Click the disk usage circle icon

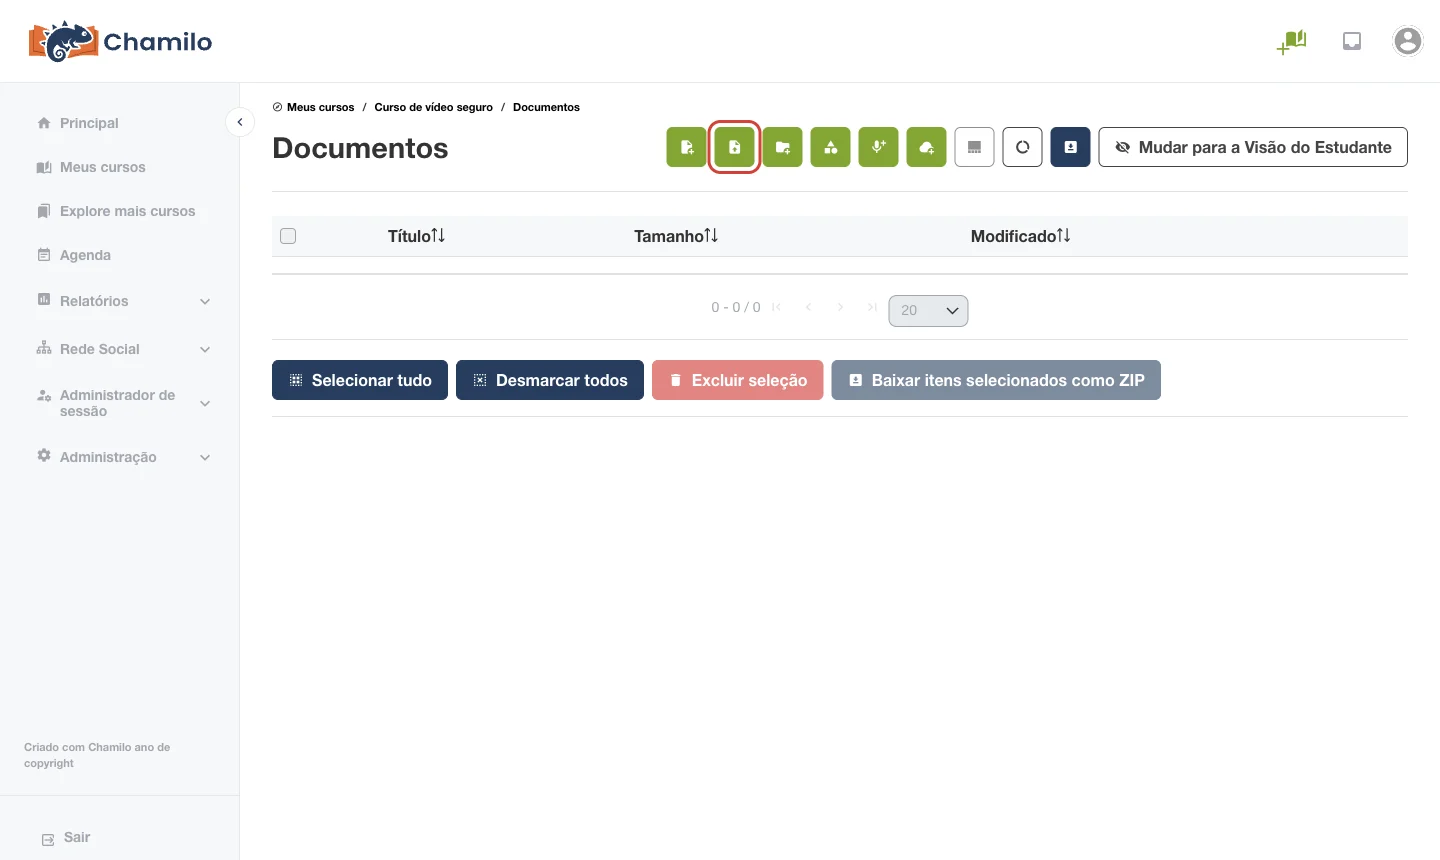tap(1023, 147)
